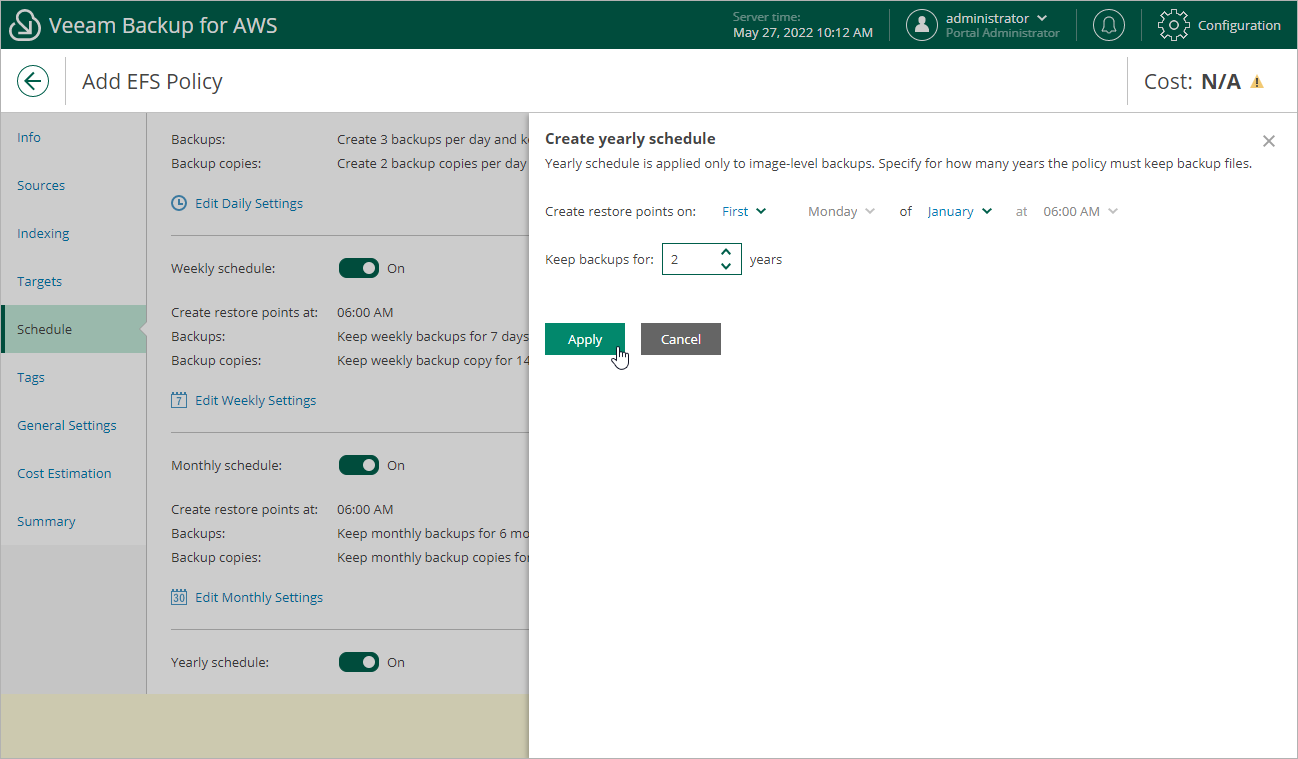Click inside the Keep backups years field
The image size is (1298, 759).
(x=690, y=258)
